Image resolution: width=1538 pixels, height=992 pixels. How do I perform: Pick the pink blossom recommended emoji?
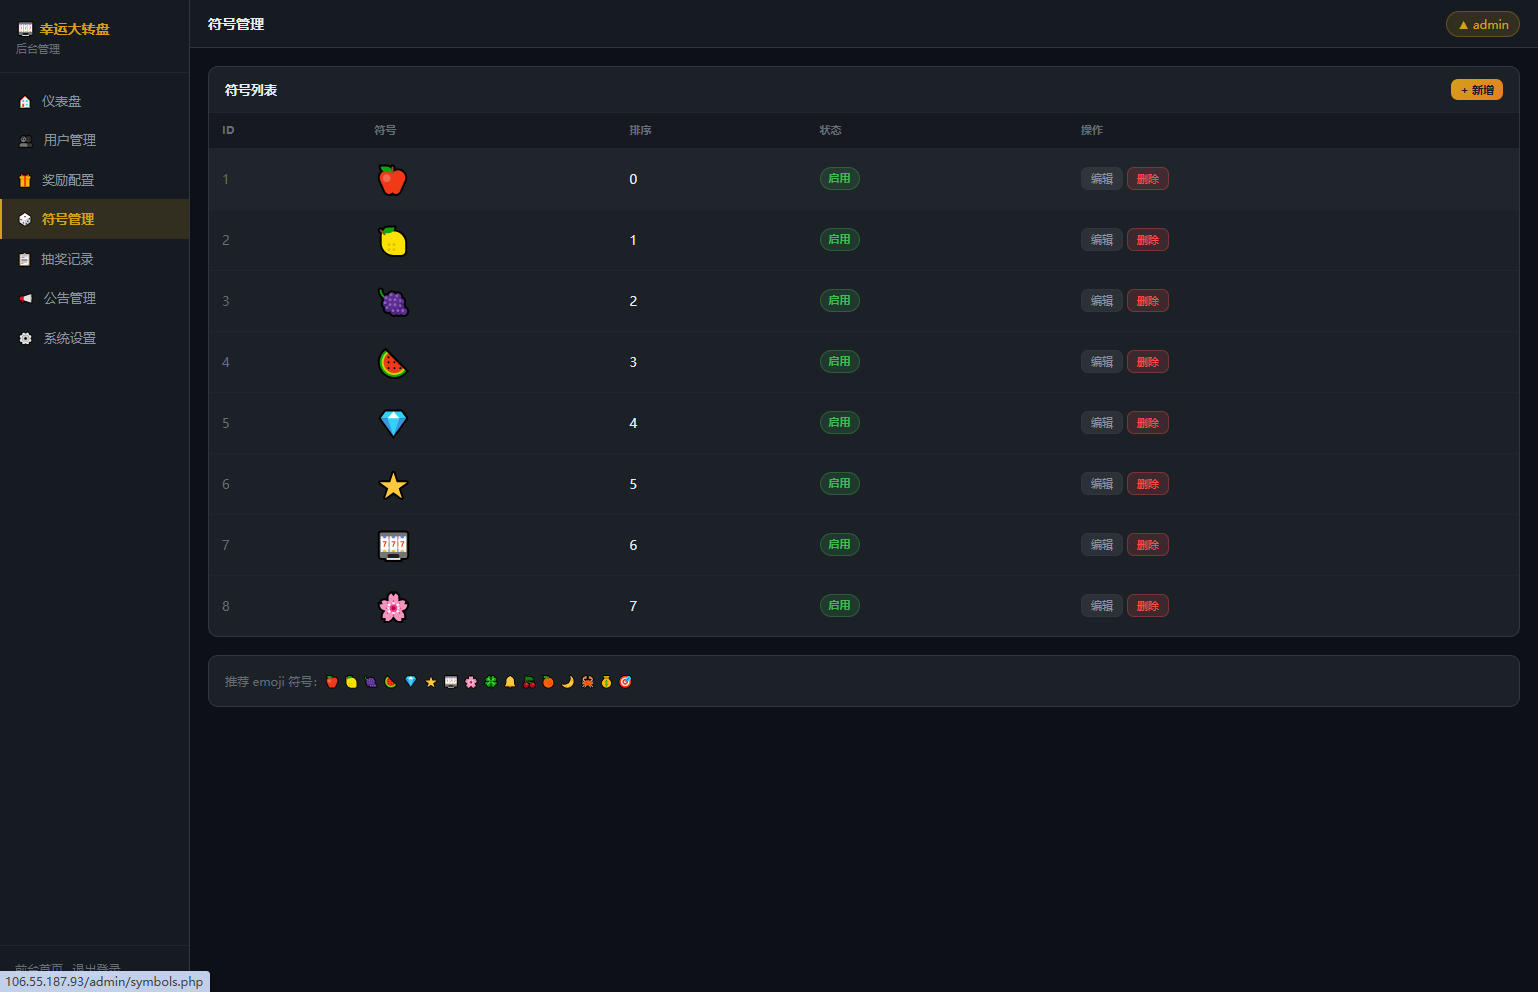471,682
